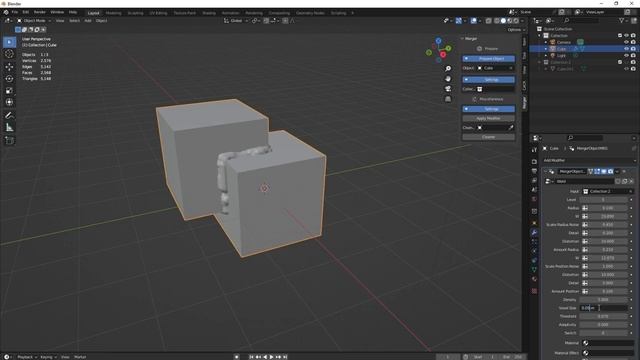
Task: Switch to the Sculpting workspace tab
Action: 135,13
